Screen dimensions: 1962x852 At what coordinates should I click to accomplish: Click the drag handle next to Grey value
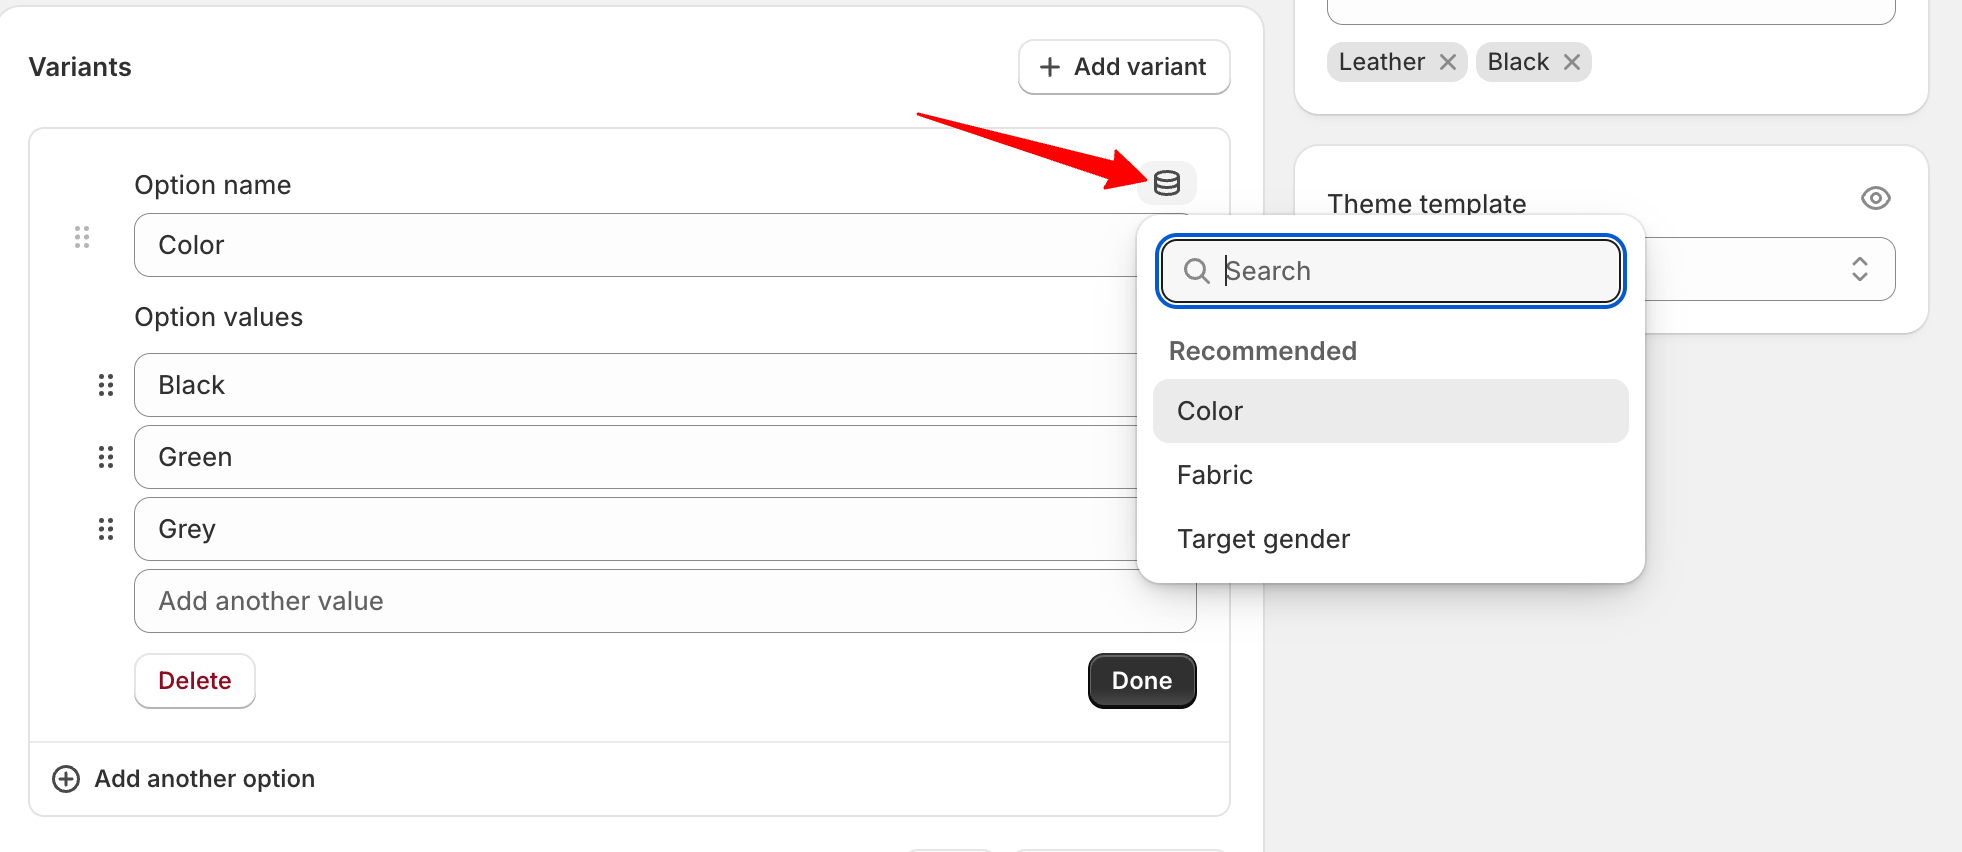pyautogui.click(x=106, y=529)
